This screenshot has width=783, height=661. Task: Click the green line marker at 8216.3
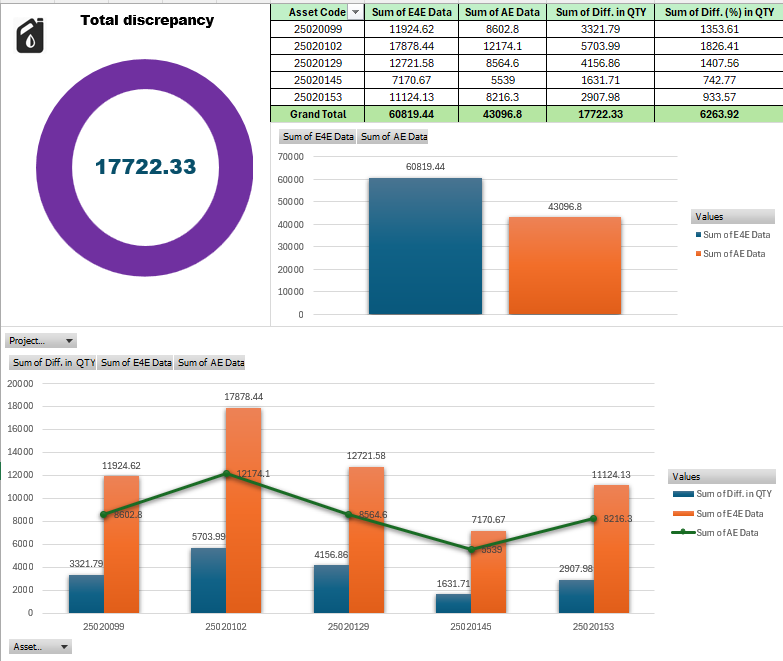[x=593, y=519]
